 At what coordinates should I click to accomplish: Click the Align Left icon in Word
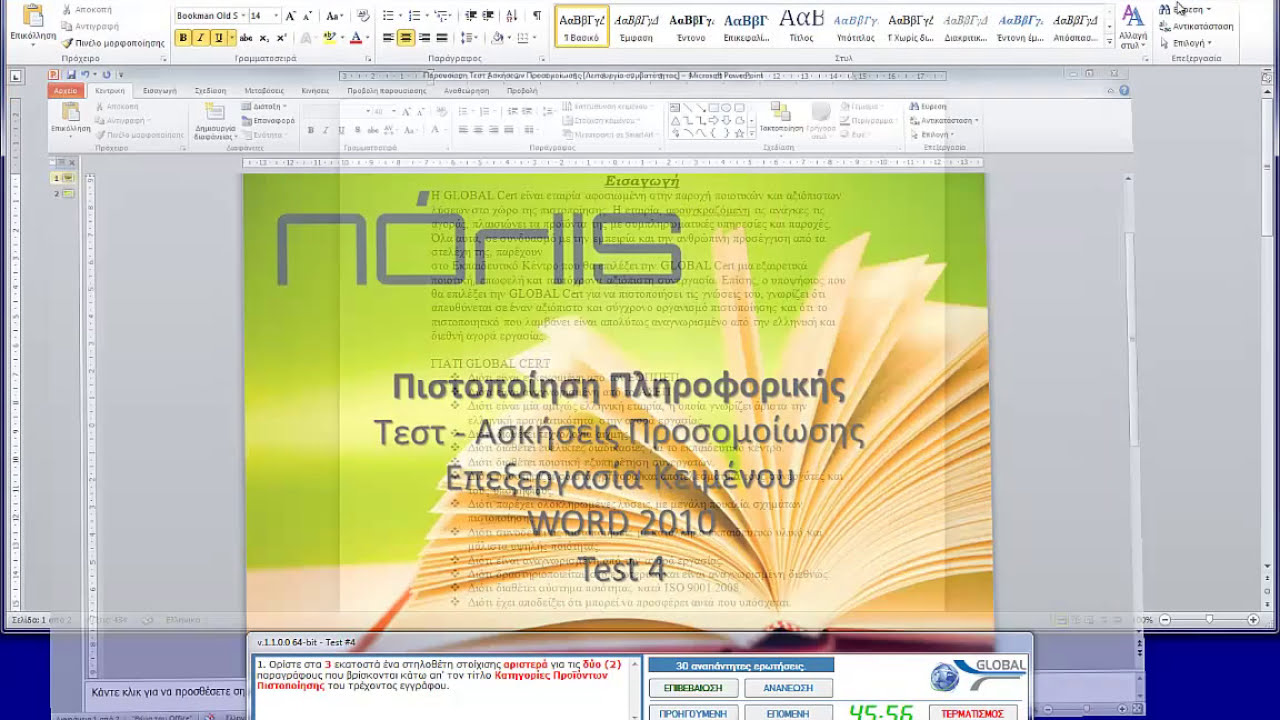coord(389,38)
